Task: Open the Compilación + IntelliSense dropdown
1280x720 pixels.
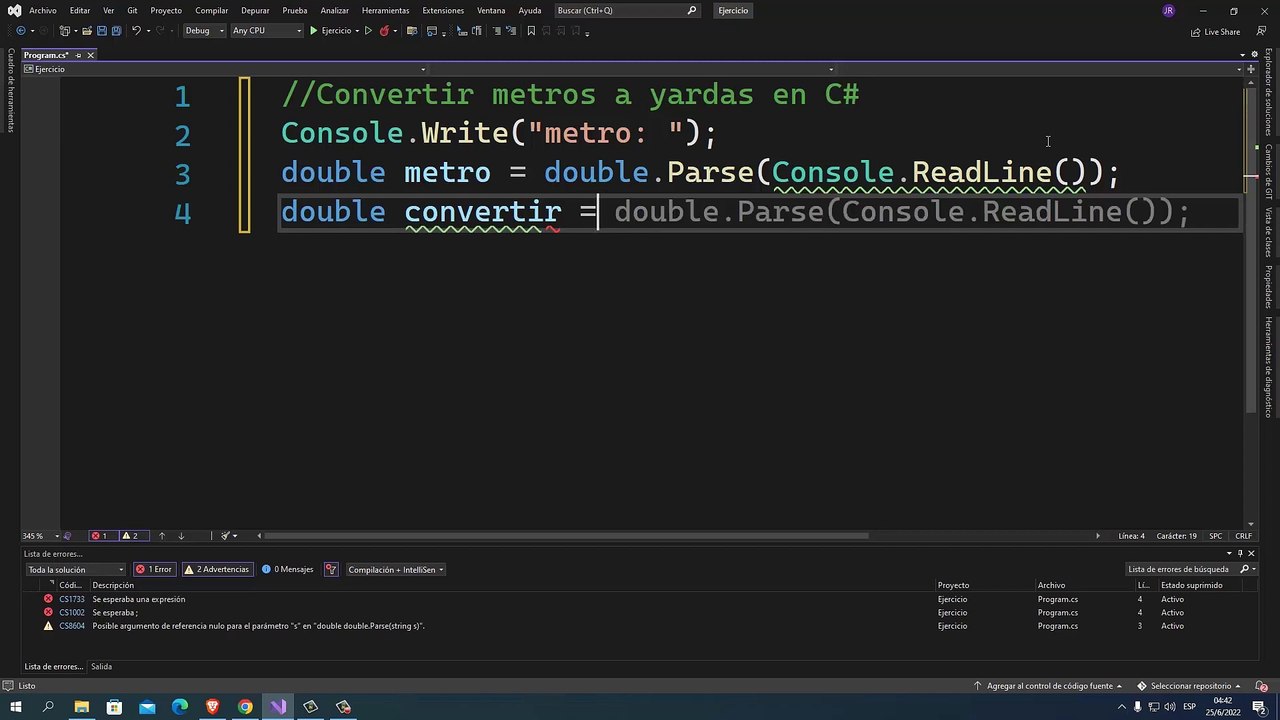Action: 396,569
